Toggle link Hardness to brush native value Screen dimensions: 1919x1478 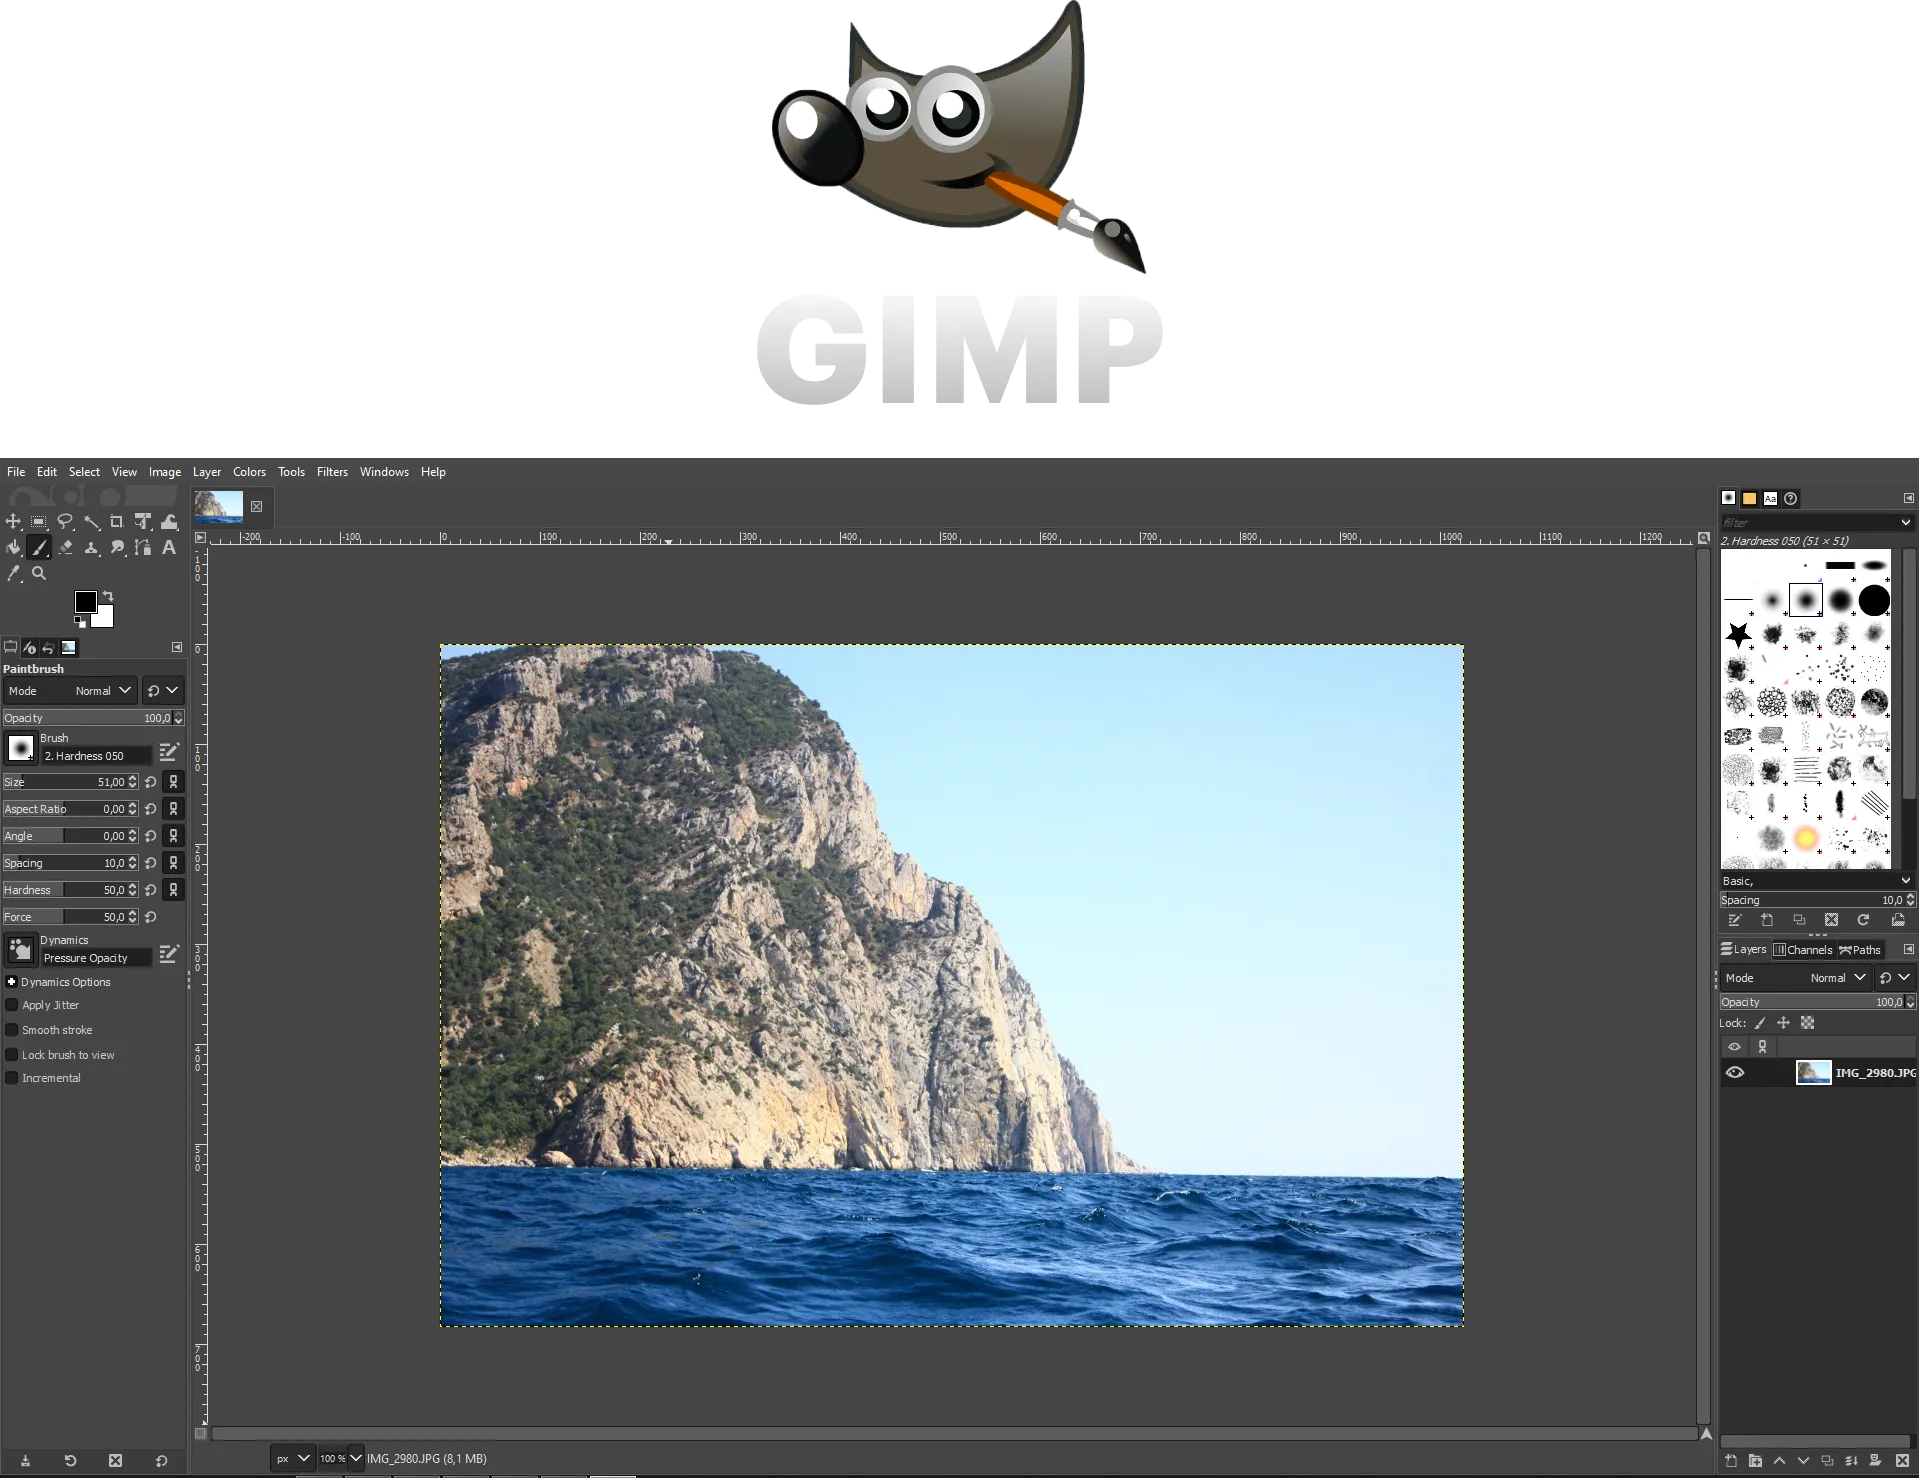point(173,890)
